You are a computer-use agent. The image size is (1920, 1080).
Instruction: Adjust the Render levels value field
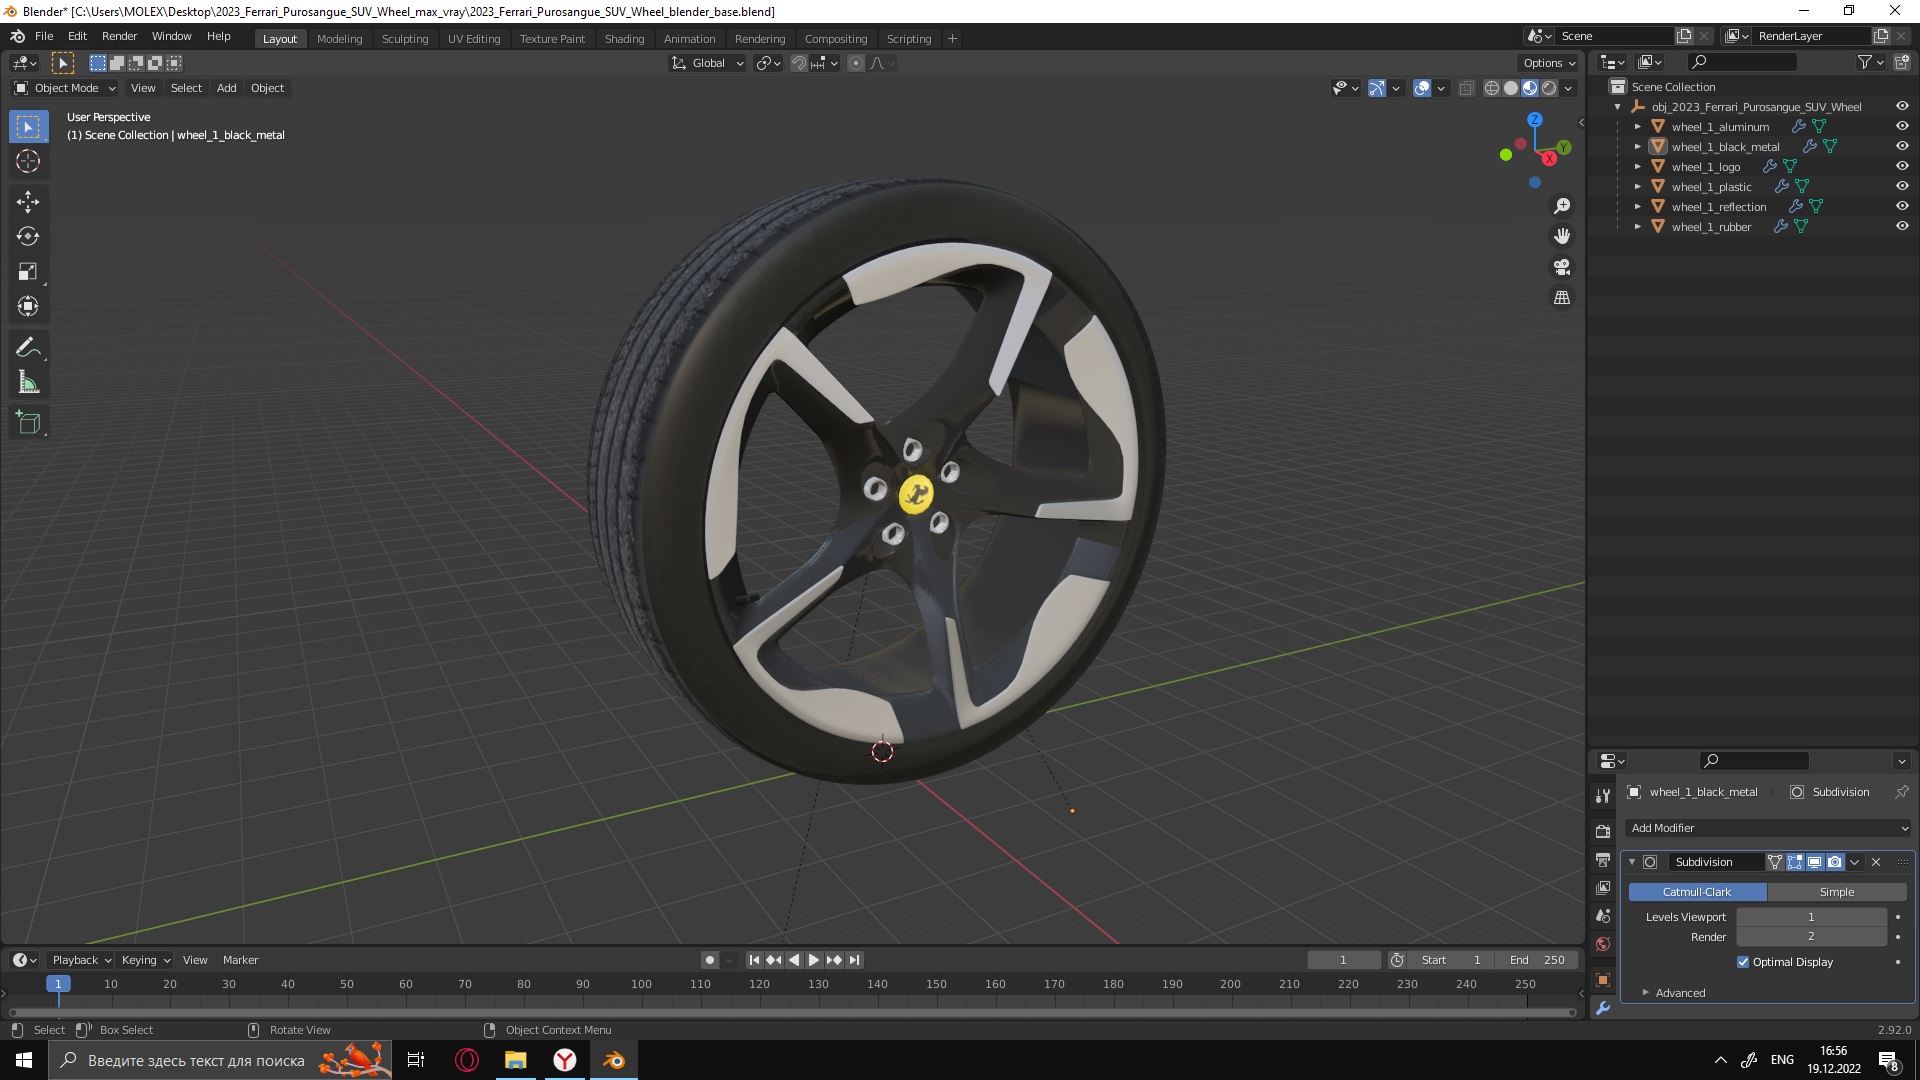pos(1811,937)
